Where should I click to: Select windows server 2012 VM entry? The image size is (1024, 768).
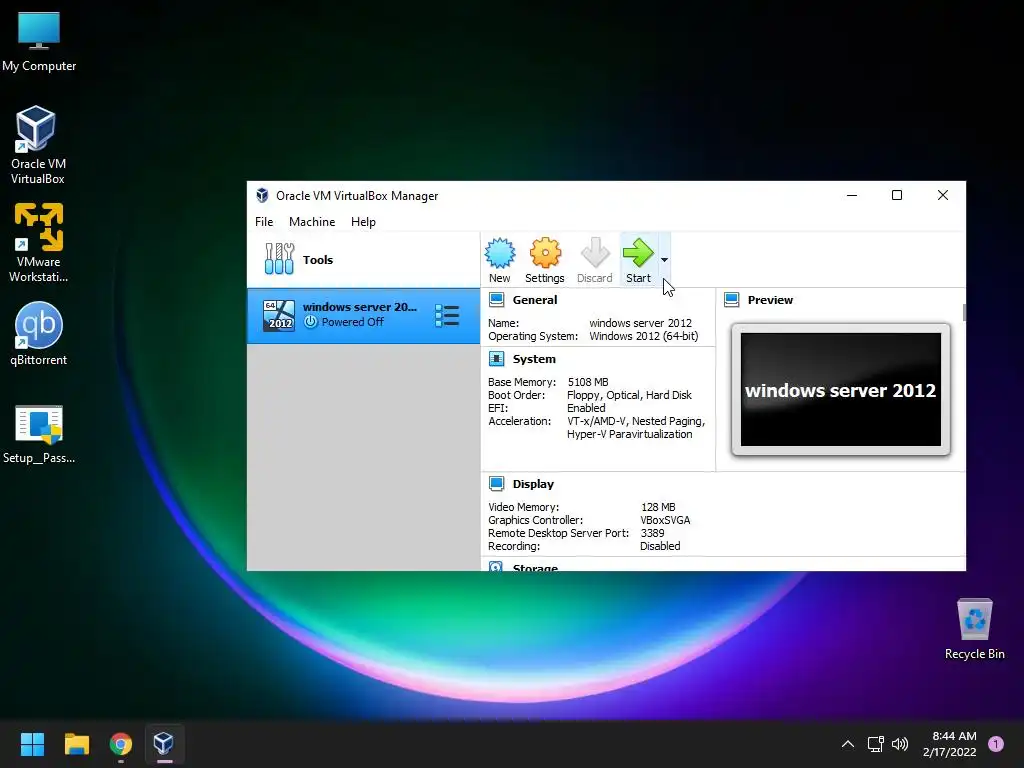click(x=363, y=315)
